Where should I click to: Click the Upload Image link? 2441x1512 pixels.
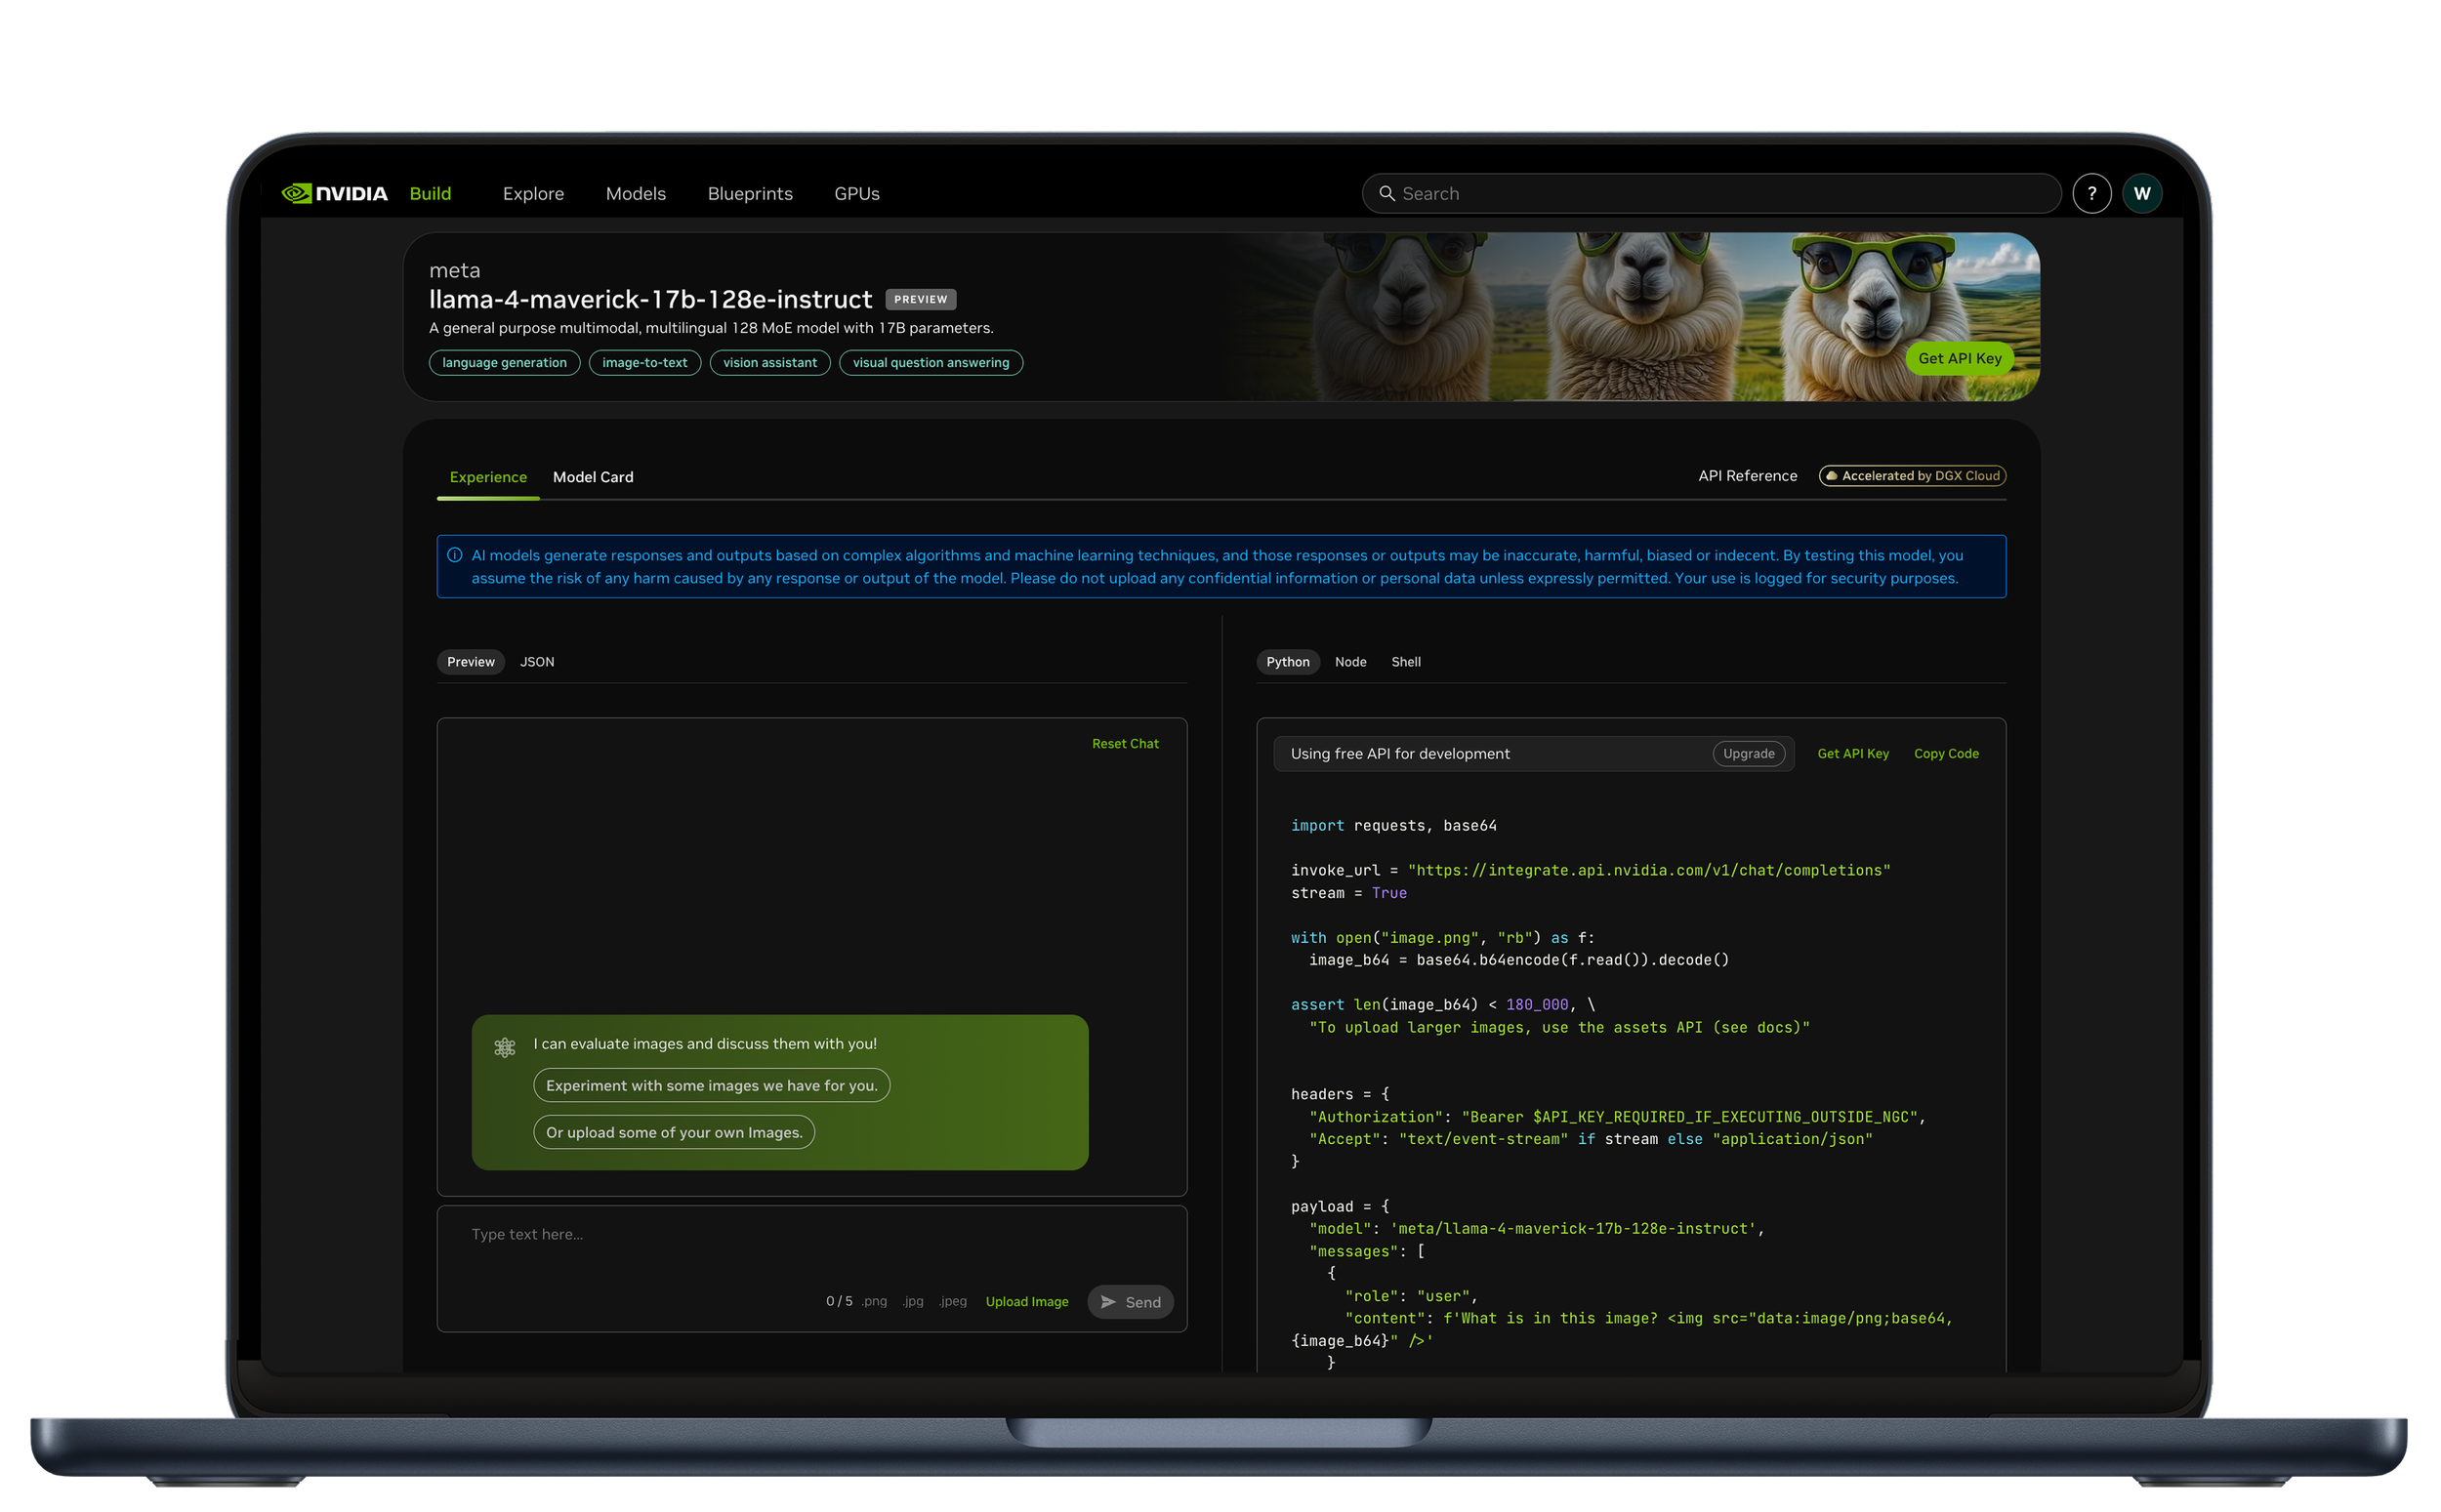coord(1026,1301)
